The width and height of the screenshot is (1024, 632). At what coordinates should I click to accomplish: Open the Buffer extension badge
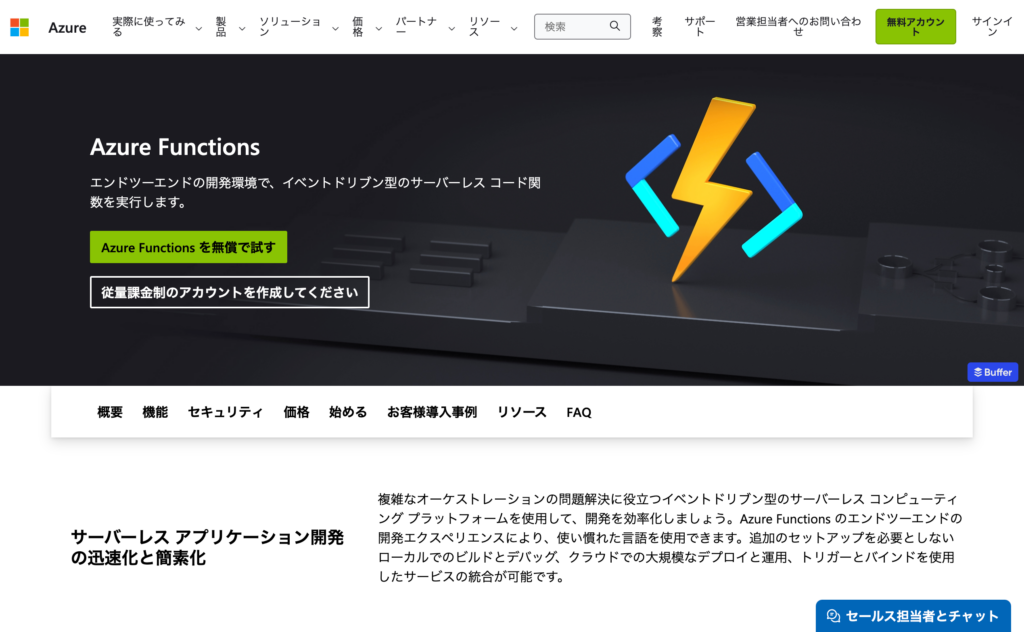point(992,372)
